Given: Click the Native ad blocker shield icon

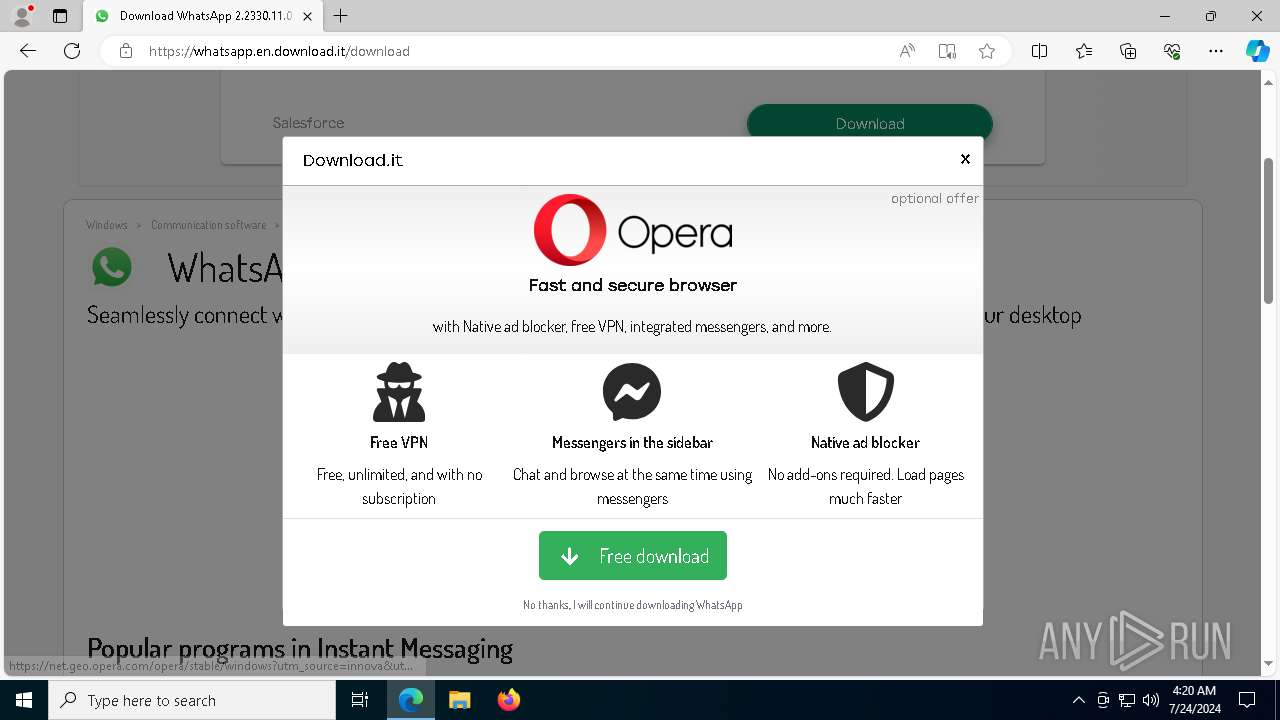Looking at the screenshot, I should pyautogui.click(x=865, y=392).
